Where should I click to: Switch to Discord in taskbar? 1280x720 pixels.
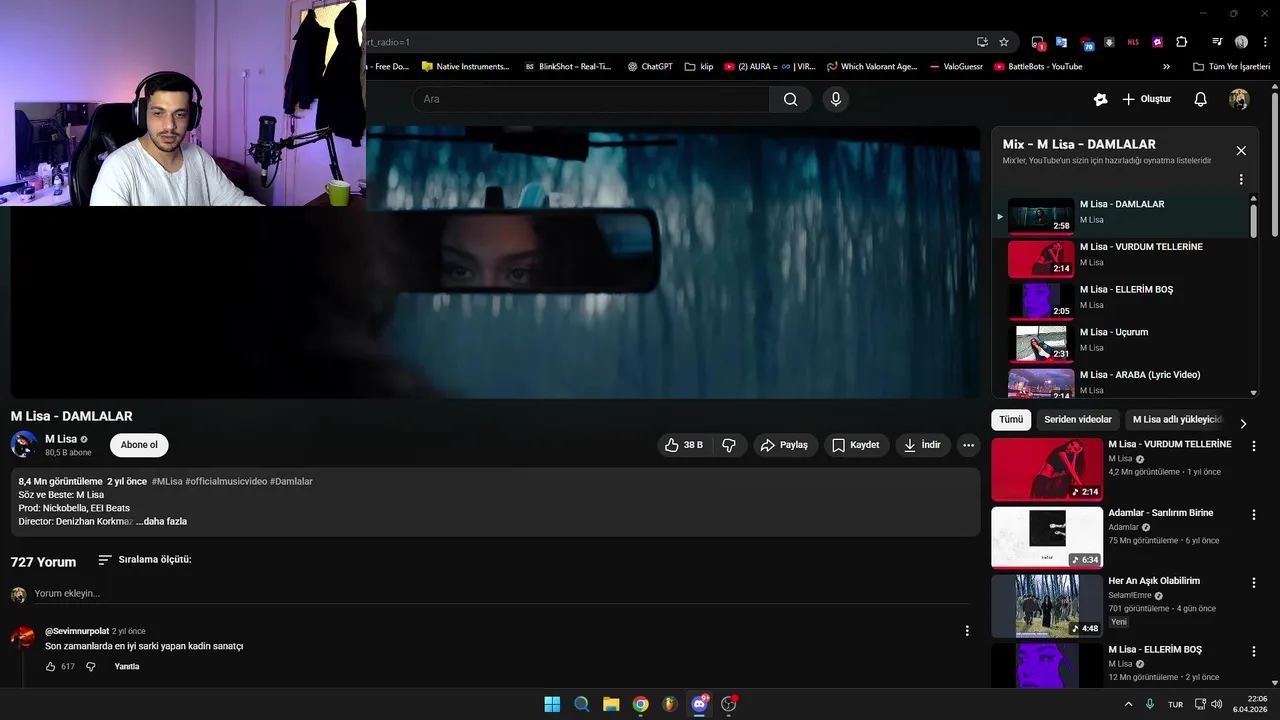click(x=699, y=704)
